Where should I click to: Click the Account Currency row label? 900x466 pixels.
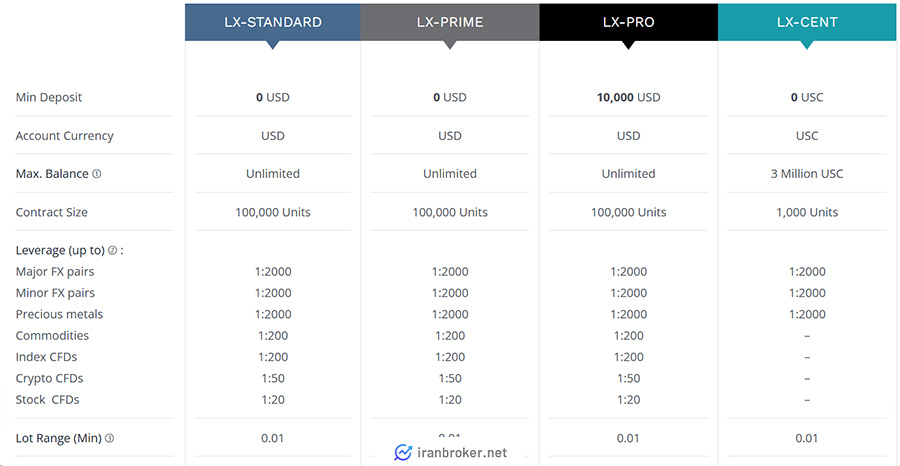click(x=64, y=136)
